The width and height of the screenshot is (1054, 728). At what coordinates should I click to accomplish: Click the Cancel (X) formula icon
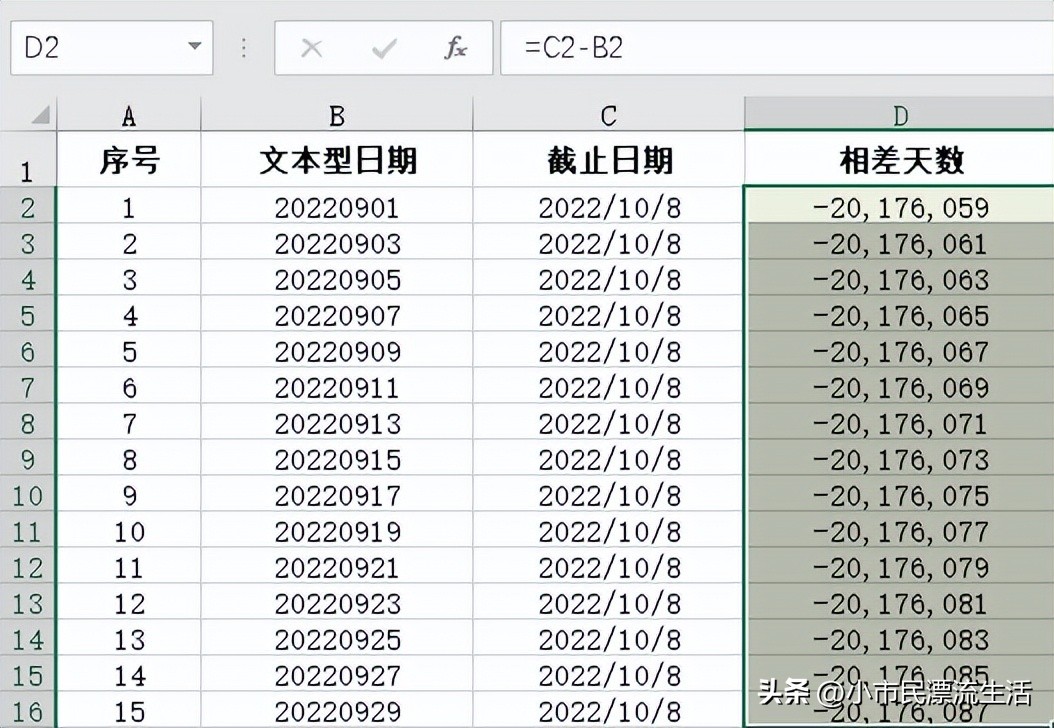311,48
